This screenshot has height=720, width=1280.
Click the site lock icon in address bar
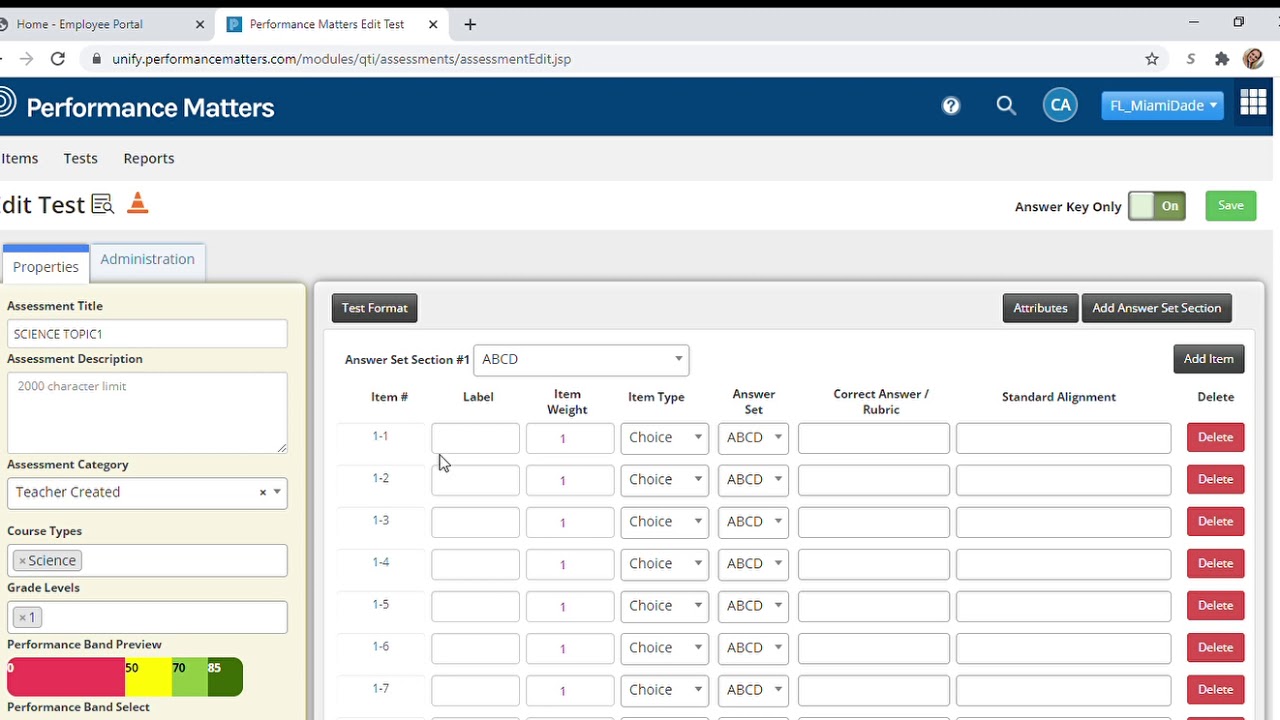coord(97,59)
